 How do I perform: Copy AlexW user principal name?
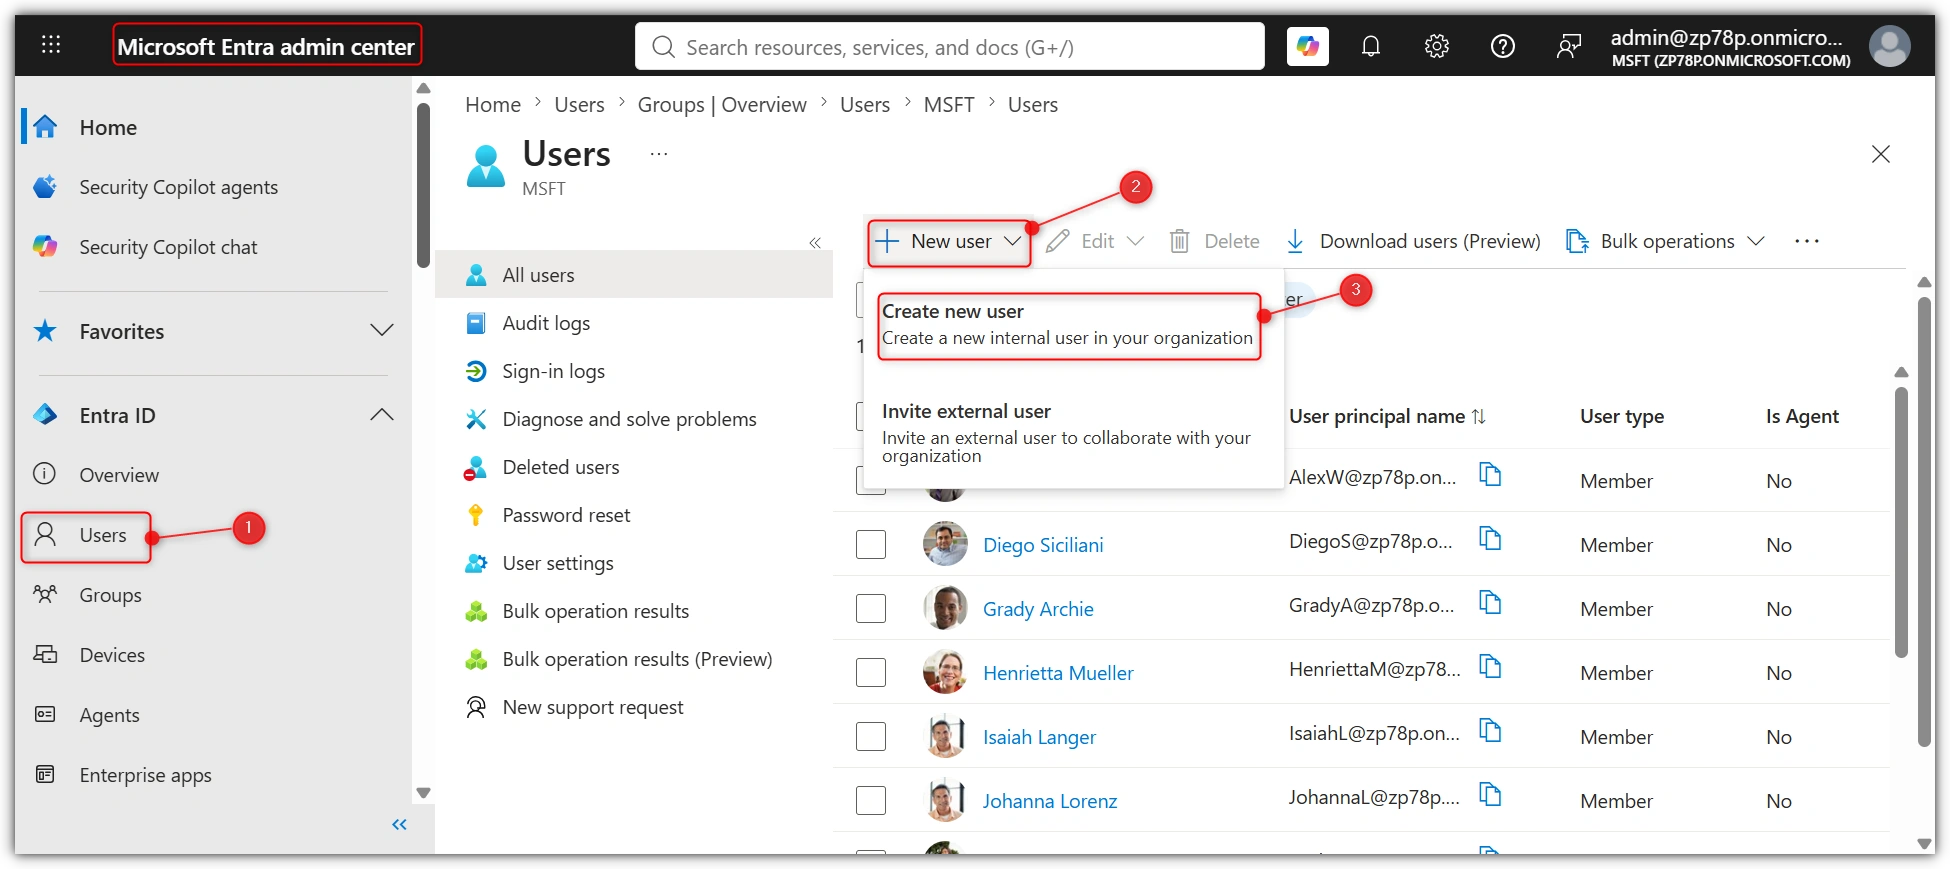(x=1490, y=474)
